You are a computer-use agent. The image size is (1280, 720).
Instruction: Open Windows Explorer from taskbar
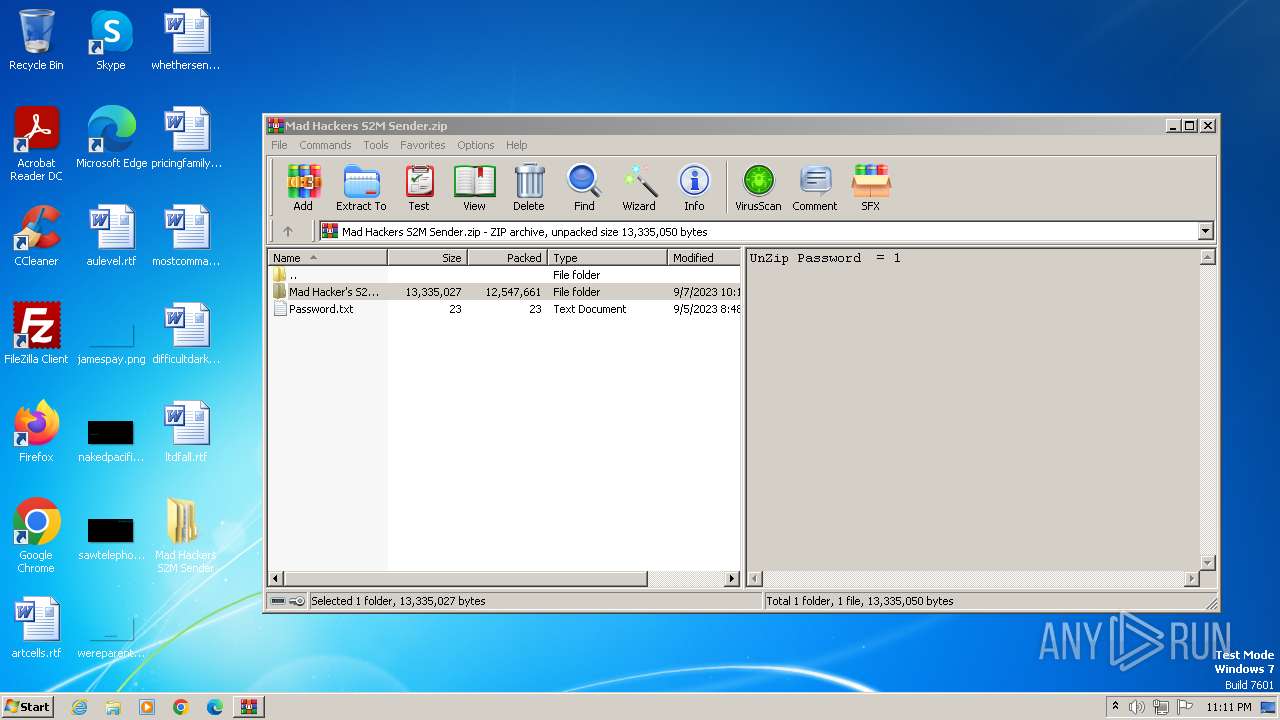click(x=113, y=707)
